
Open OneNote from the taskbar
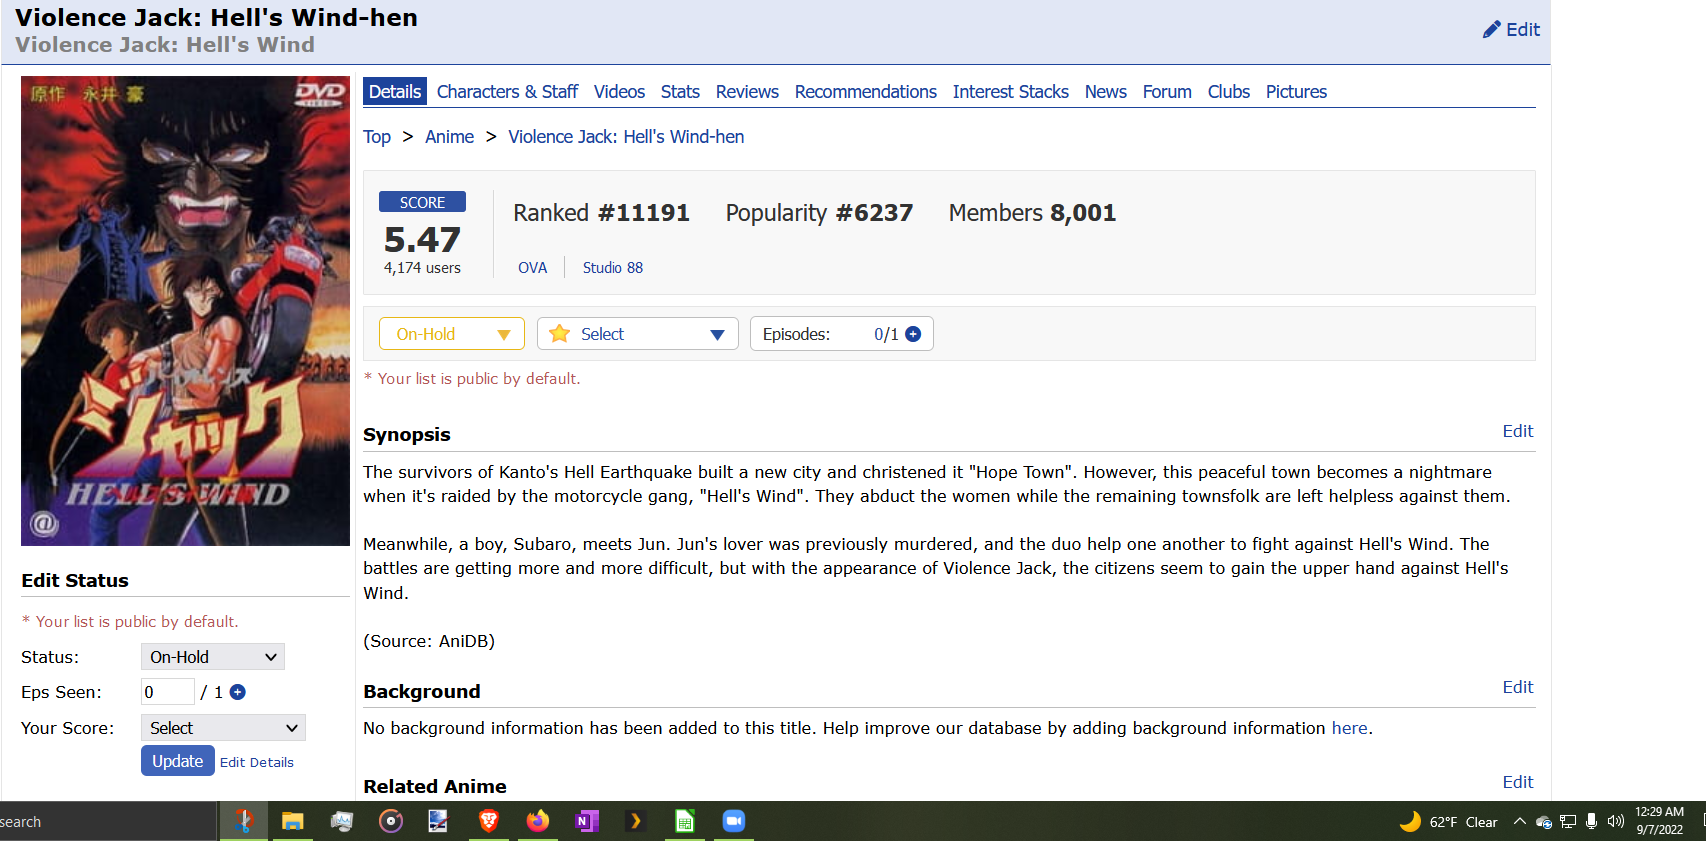click(x=587, y=821)
